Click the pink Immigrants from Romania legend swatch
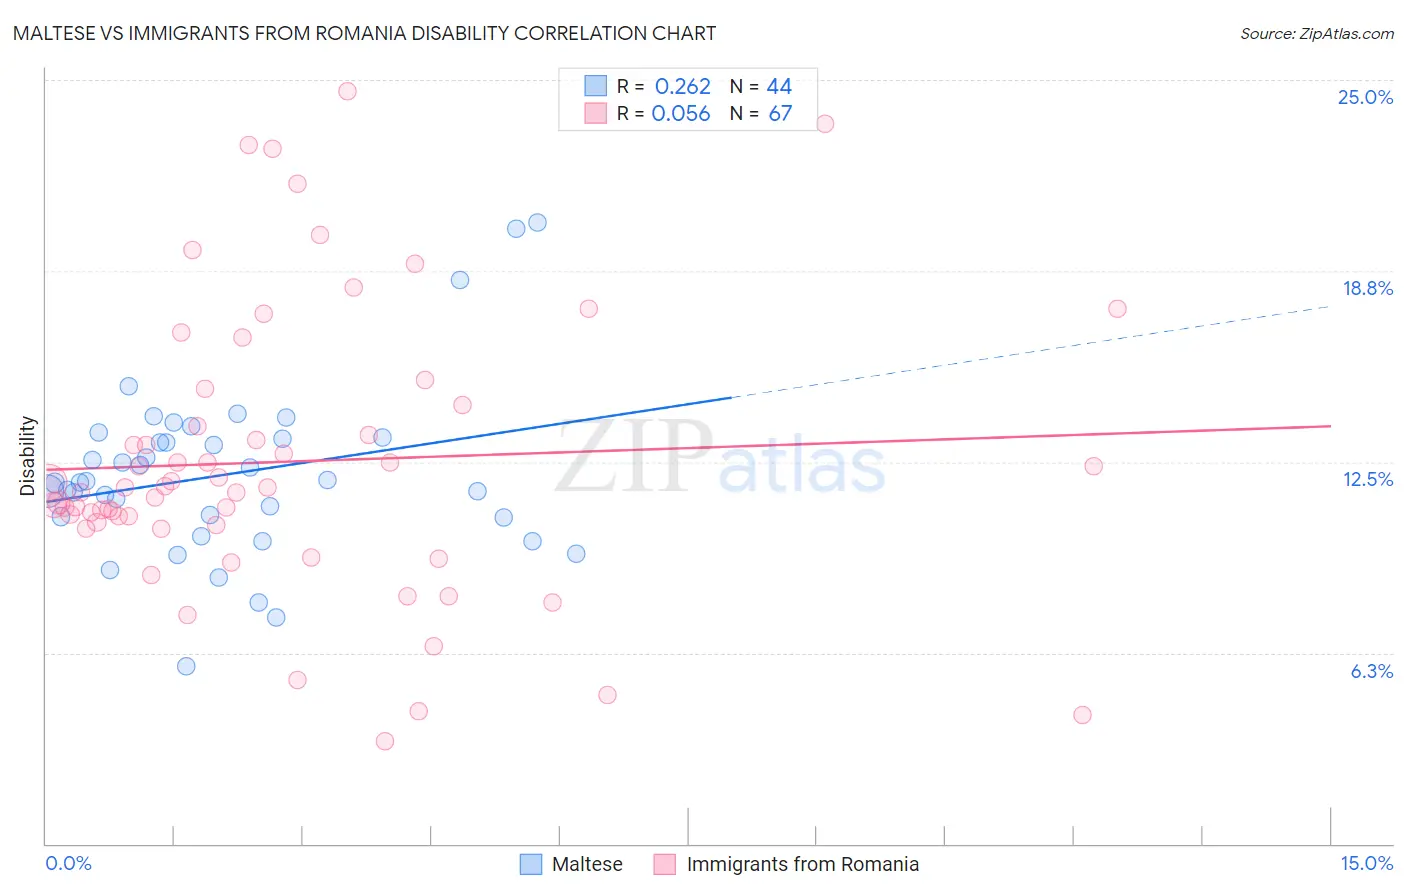 click(x=665, y=864)
